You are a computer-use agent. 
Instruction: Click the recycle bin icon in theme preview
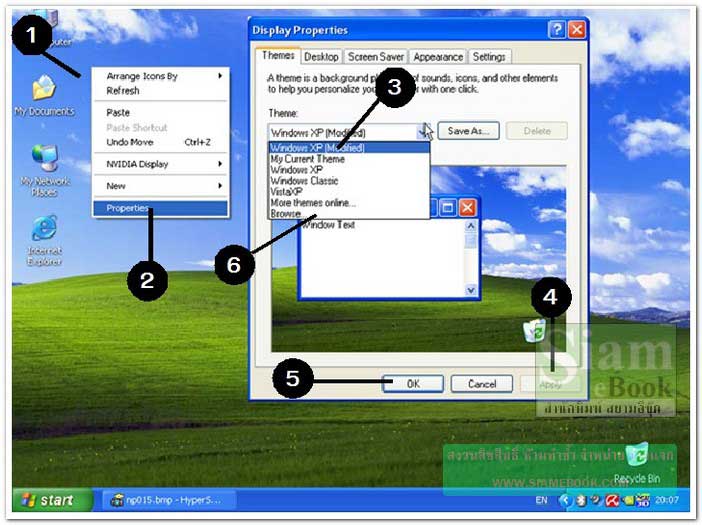click(x=535, y=330)
